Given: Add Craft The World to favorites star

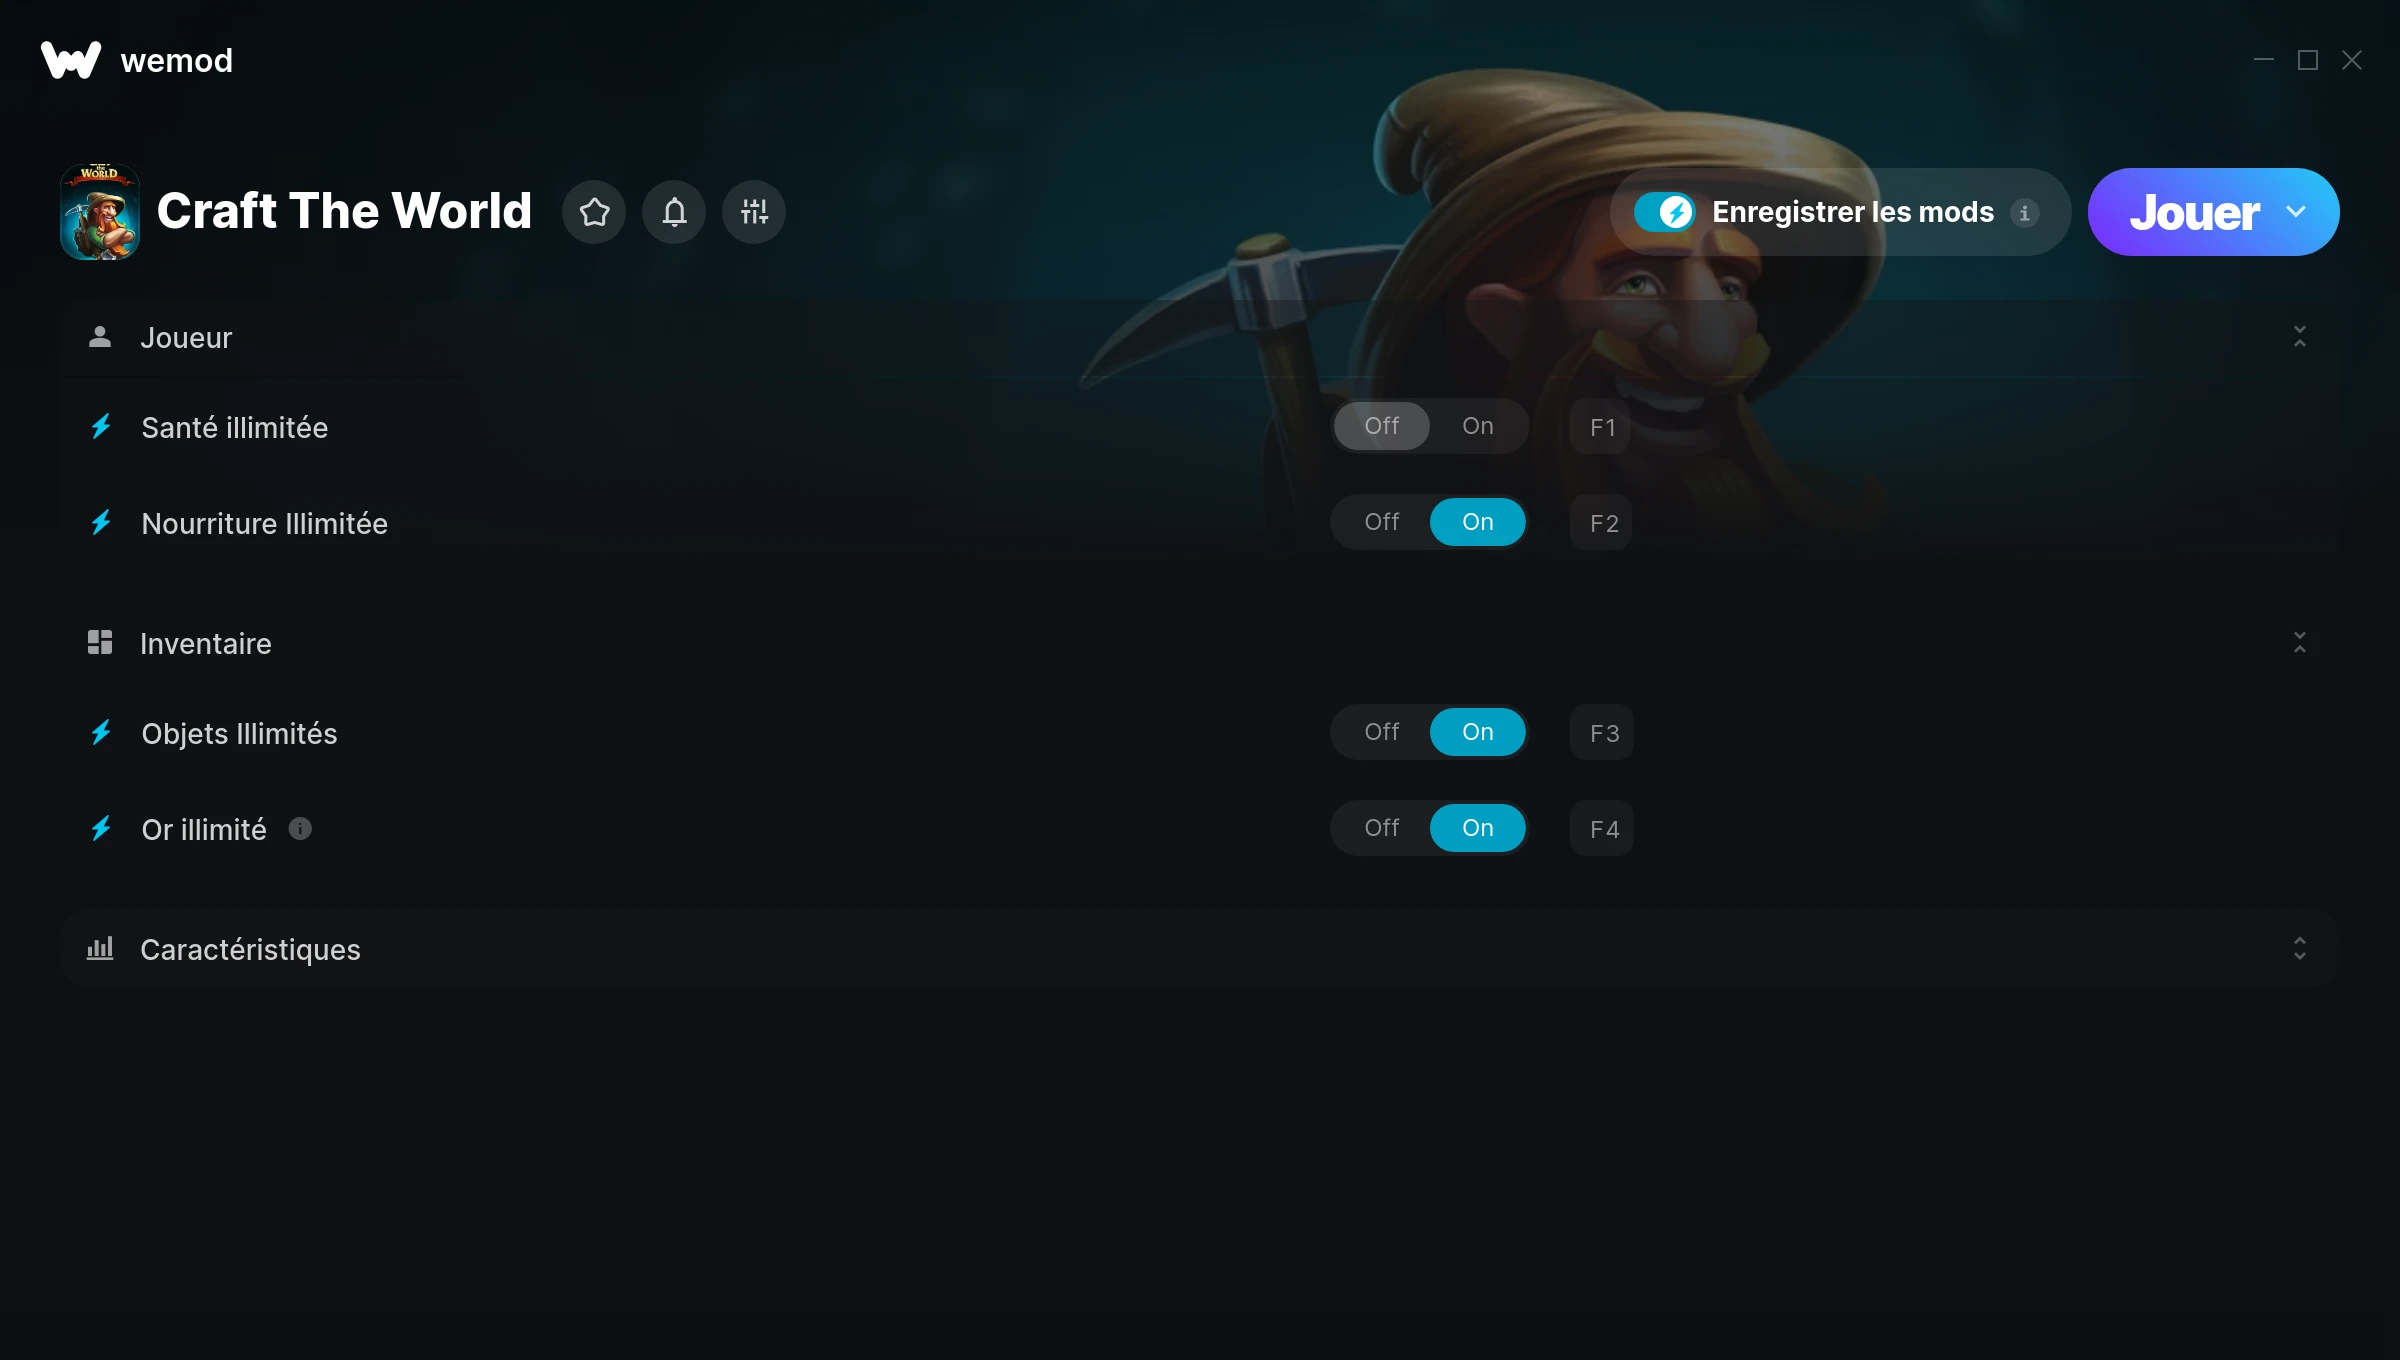Looking at the screenshot, I should pyautogui.click(x=594, y=212).
